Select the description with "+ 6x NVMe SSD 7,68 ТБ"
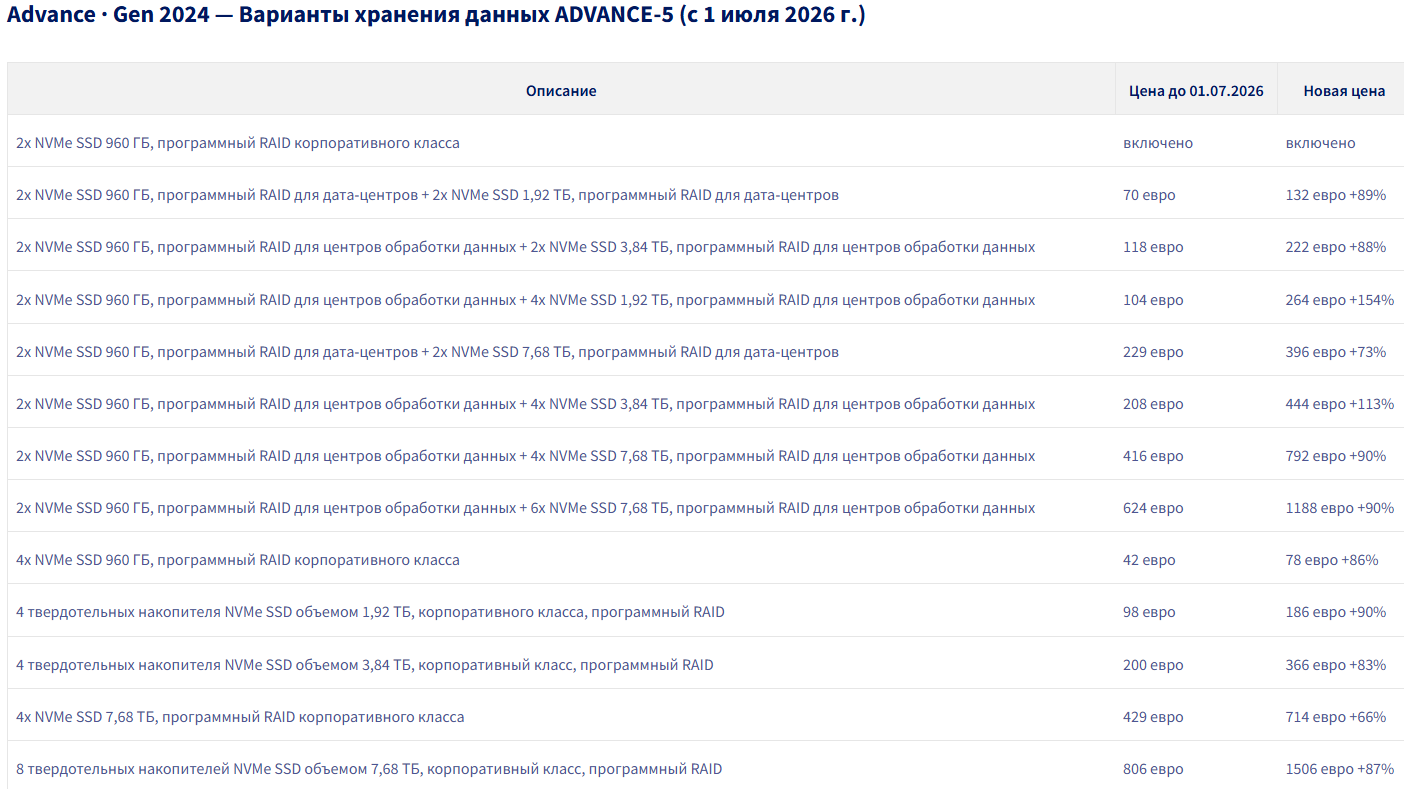Viewport: 1404px width, 789px height. point(526,508)
